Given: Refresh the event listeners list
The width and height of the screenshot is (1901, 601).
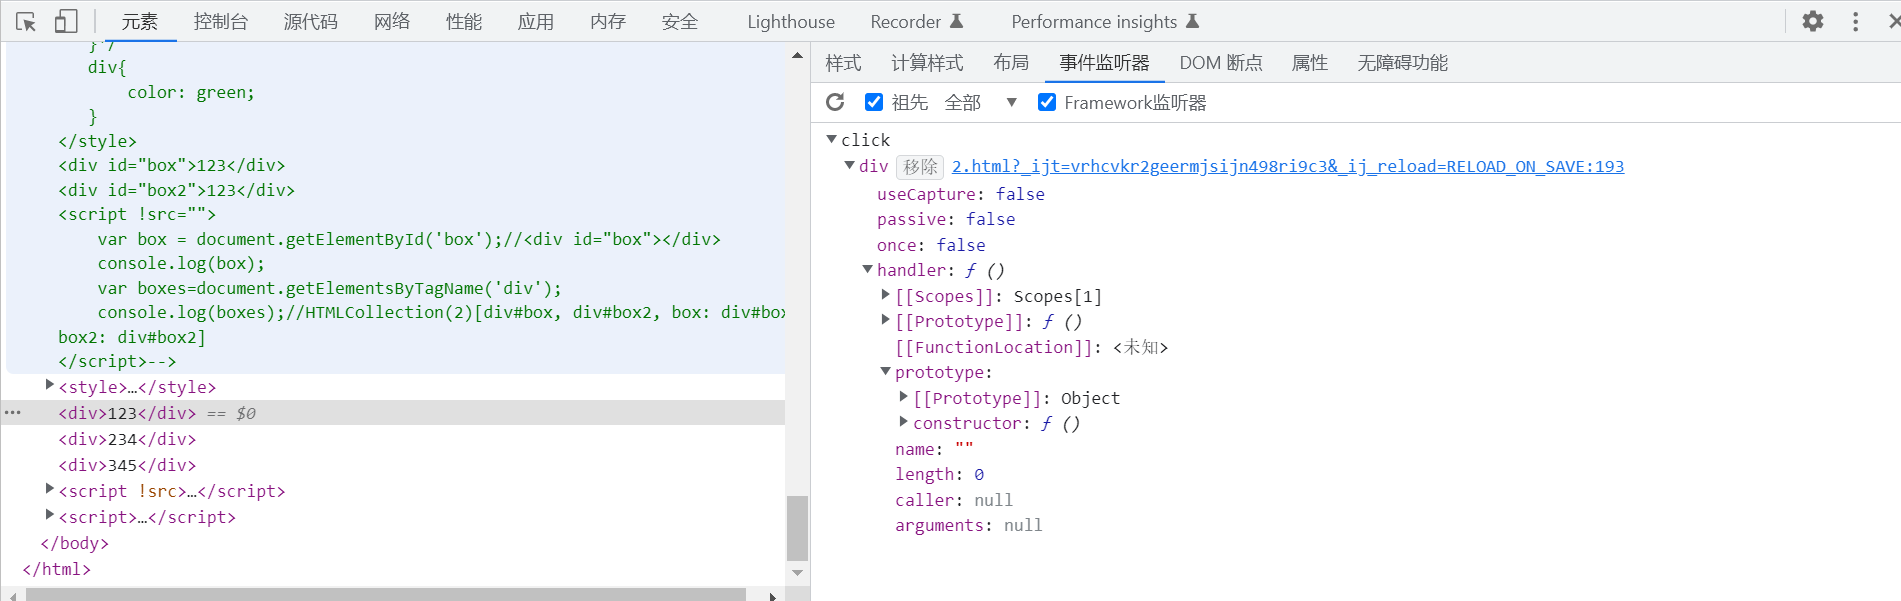Looking at the screenshot, I should click(836, 102).
